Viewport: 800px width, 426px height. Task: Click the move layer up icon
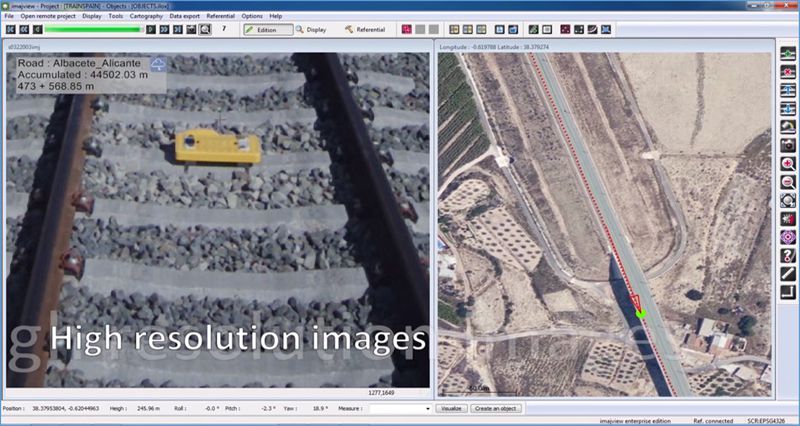pyautogui.click(x=788, y=90)
